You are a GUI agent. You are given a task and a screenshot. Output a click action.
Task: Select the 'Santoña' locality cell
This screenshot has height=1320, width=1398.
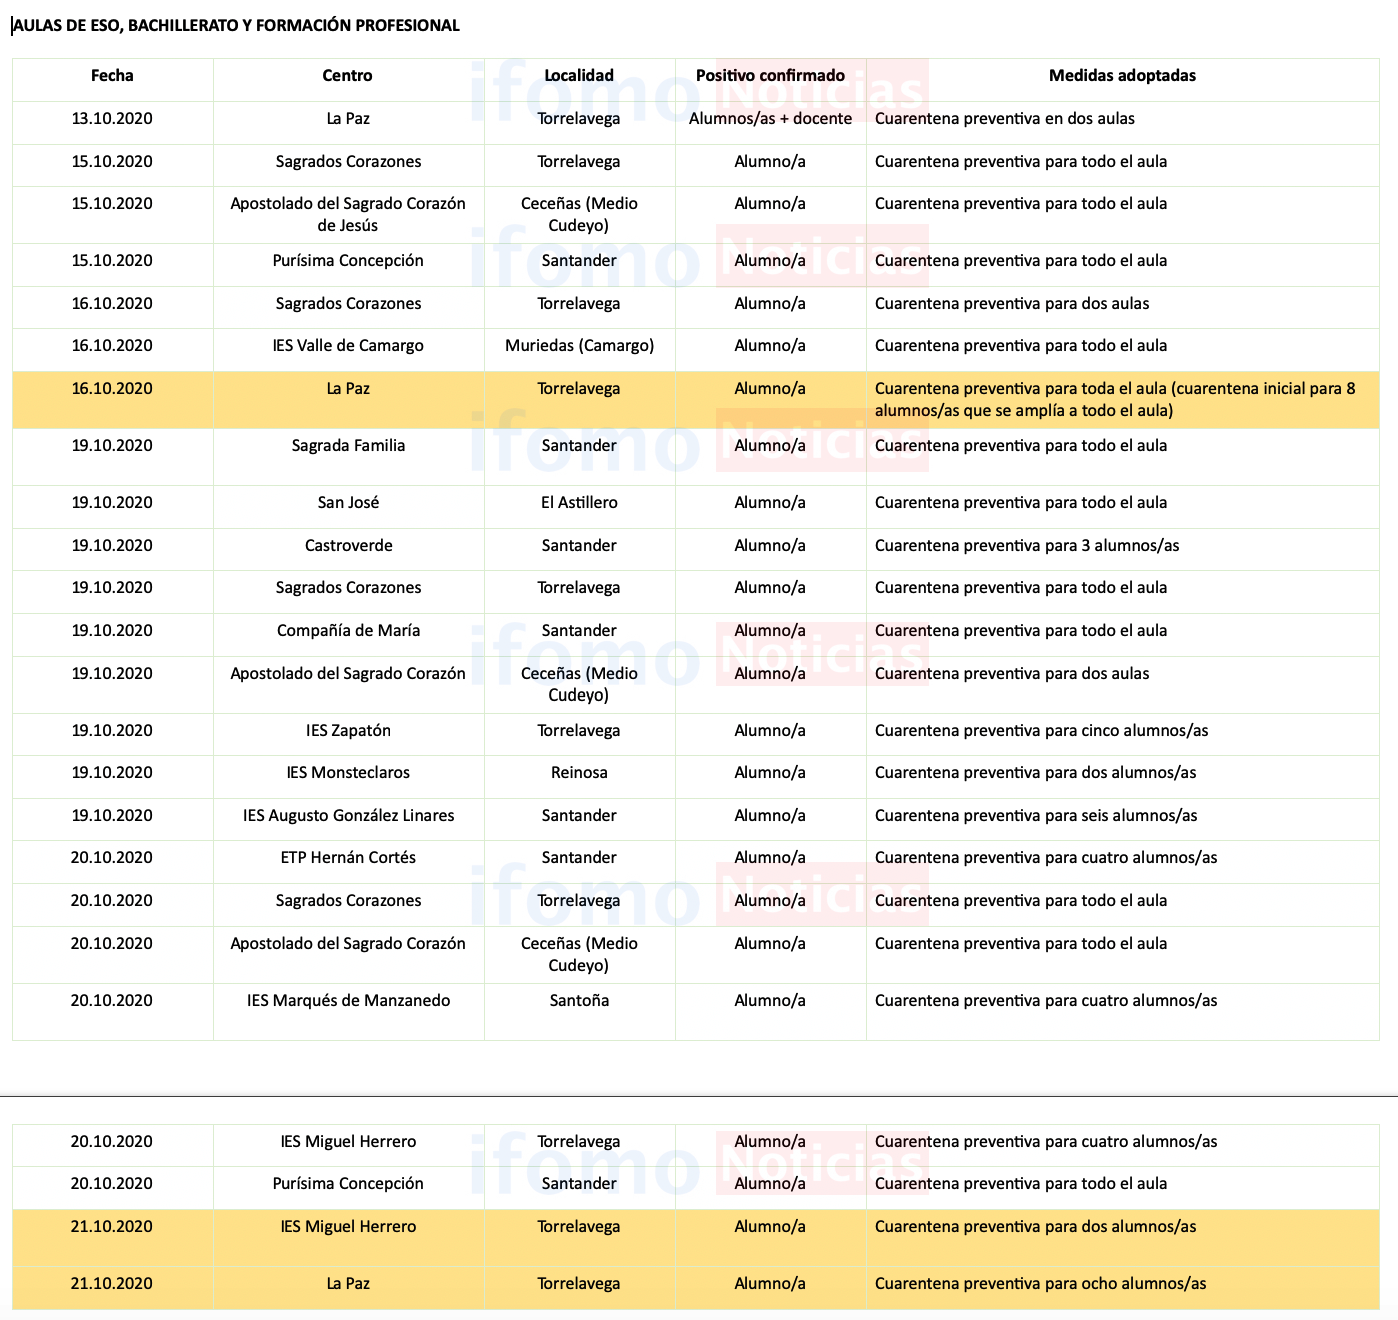[x=579, y=1001]
